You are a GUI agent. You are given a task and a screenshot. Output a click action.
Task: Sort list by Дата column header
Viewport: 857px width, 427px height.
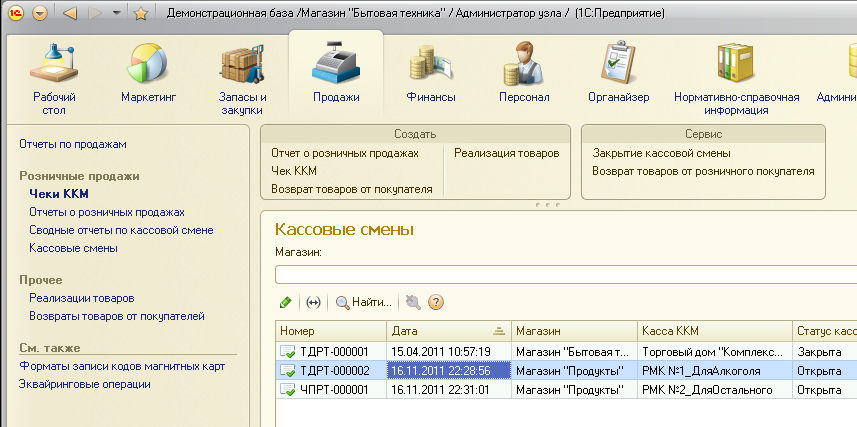(448, 330)
